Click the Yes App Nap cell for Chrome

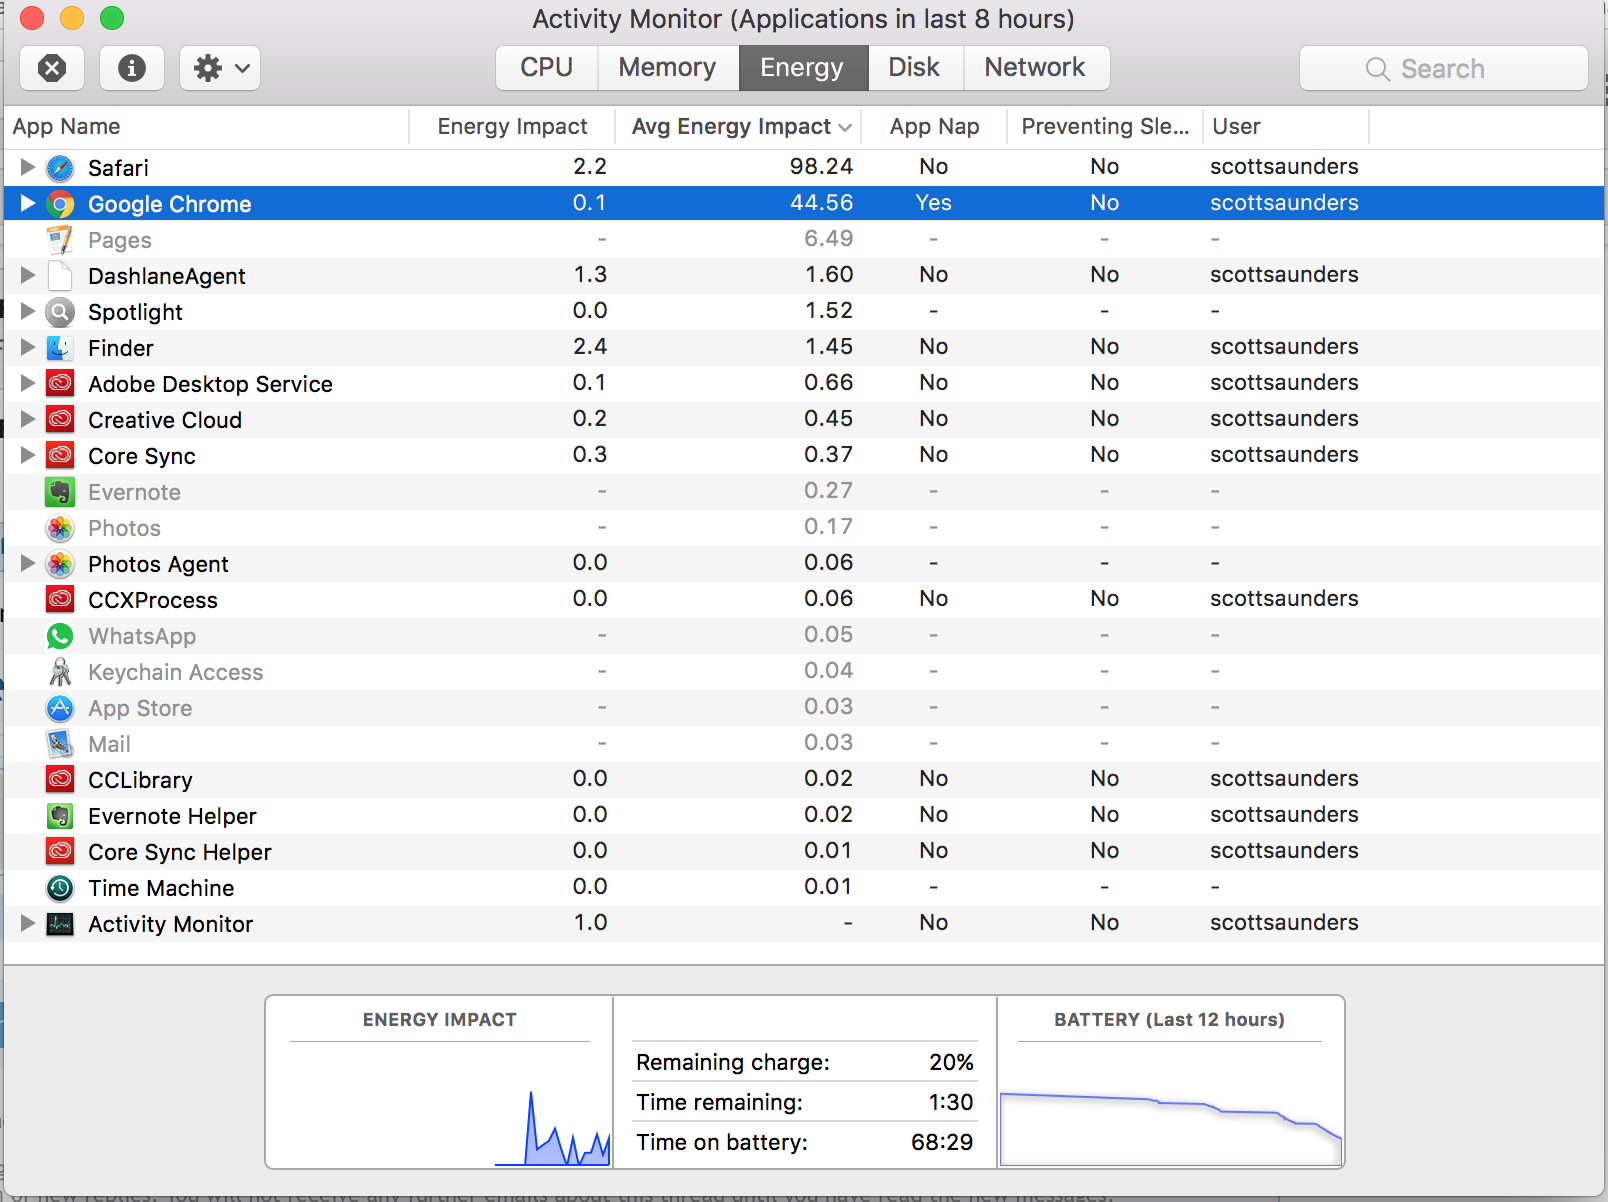pos(934,203)
